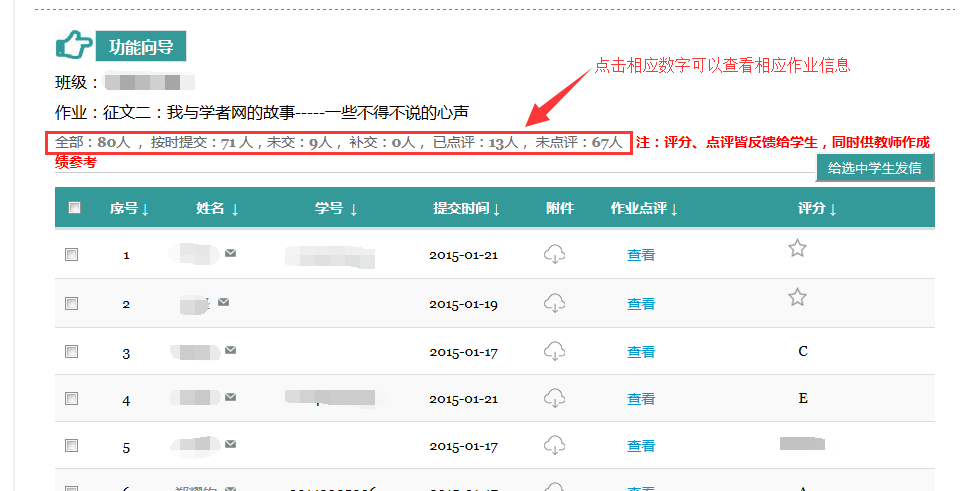Click 给选中学生发信 button
Screen dimensions: 966x491
coord(875,168)
